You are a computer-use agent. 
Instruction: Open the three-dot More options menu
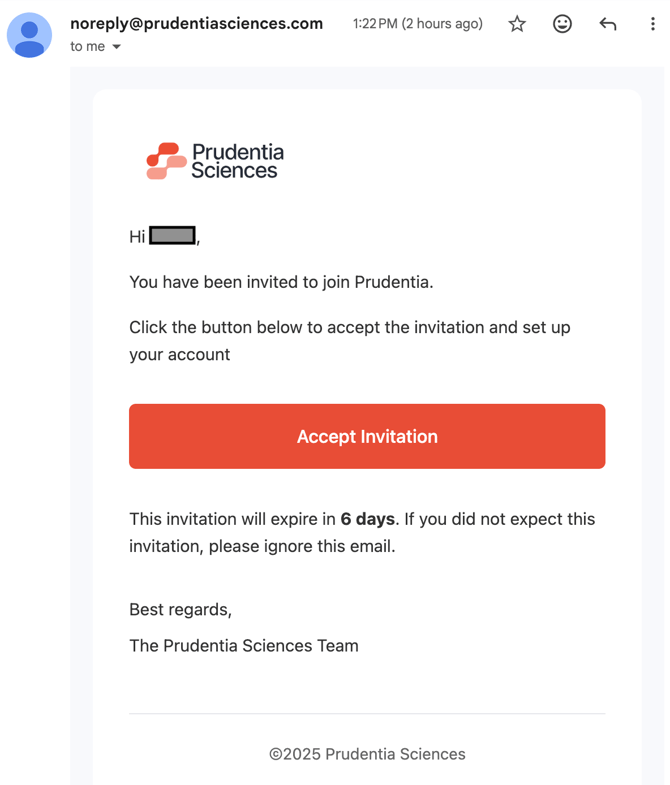click(652, 24)
